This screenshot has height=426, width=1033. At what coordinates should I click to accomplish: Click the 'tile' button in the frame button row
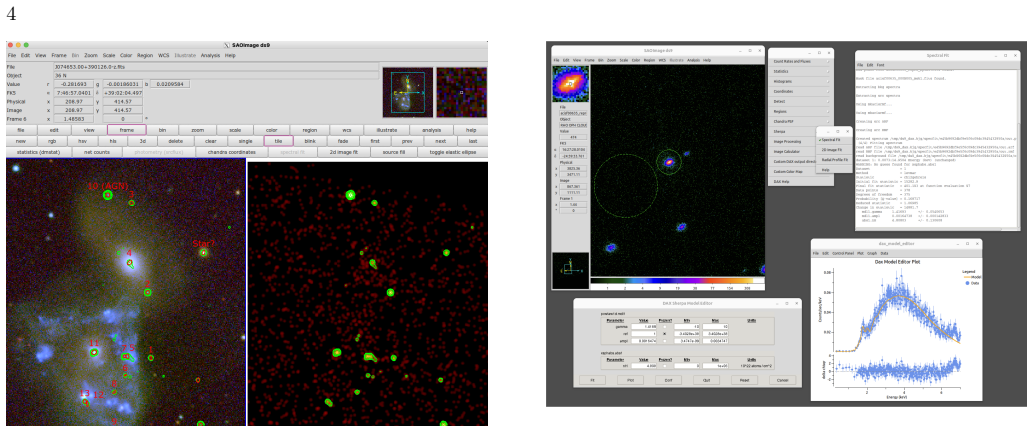[278, 141]
